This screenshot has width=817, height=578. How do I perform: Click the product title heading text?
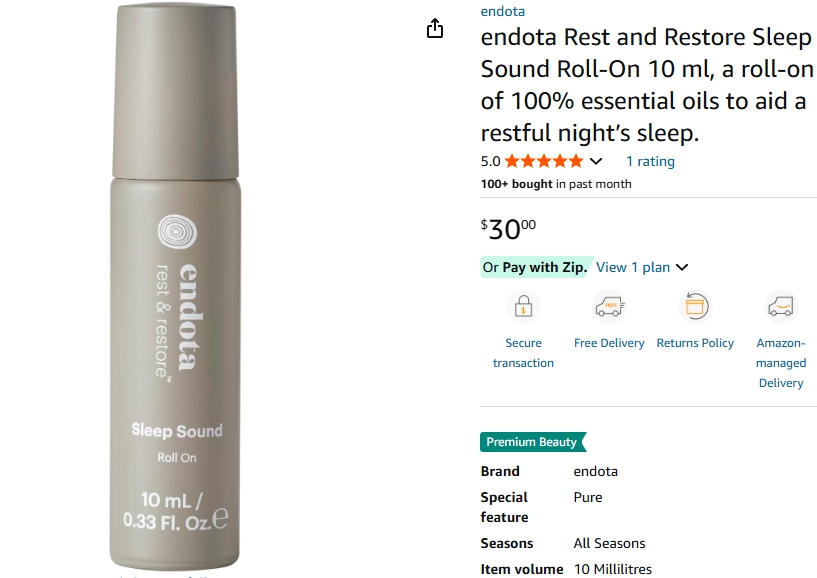pos(647,85)
